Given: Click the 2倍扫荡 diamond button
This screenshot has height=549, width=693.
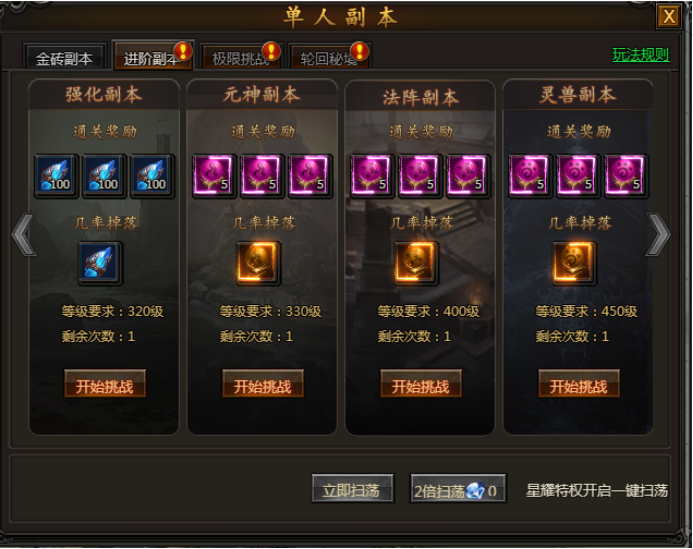Looking at the screenshot, I should pyautogui.click(x=458, y=488).
